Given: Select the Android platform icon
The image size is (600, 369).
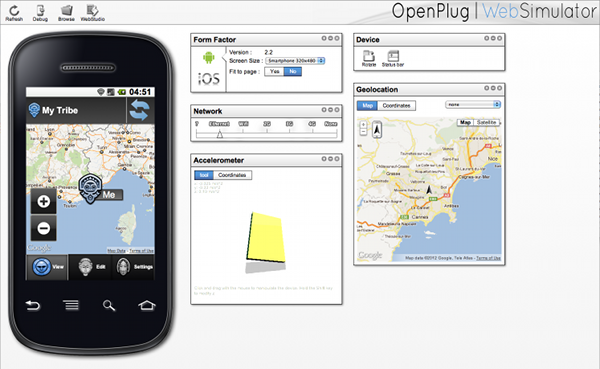Looking at the screenshot, I should click(209, 58).
